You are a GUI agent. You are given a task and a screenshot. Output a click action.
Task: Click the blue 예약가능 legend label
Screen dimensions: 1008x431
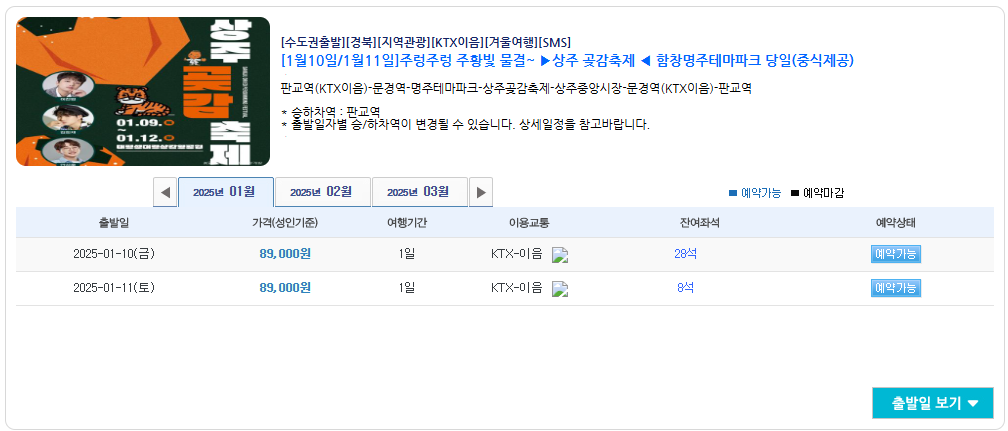coord(761,193)
